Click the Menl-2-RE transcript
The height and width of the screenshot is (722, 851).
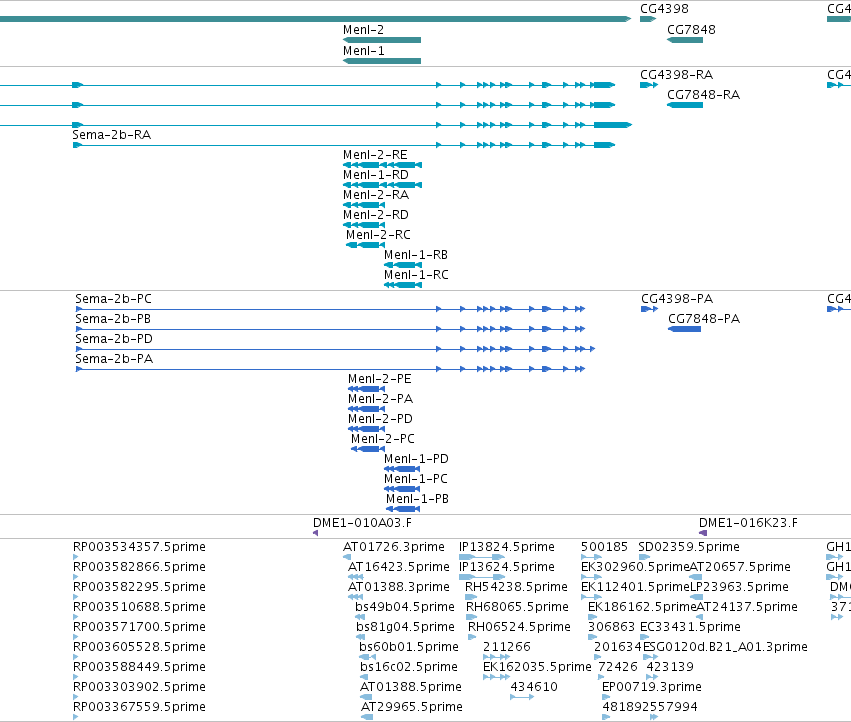[382, 164]
